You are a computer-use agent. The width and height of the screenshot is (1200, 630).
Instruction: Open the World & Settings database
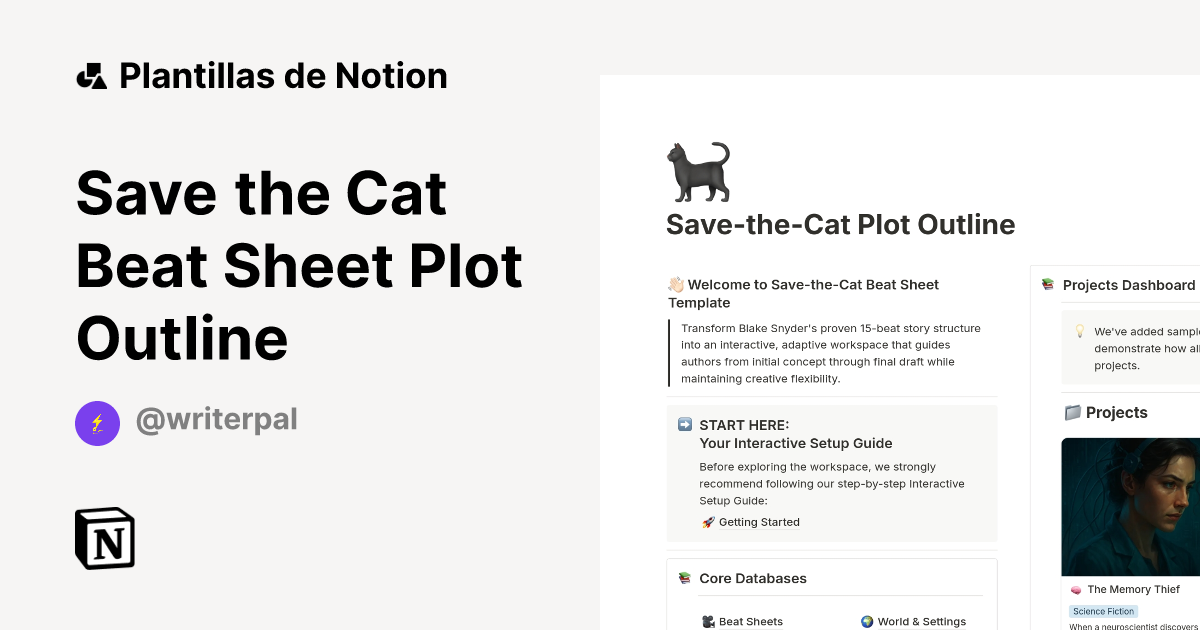(x=920, y=621)
